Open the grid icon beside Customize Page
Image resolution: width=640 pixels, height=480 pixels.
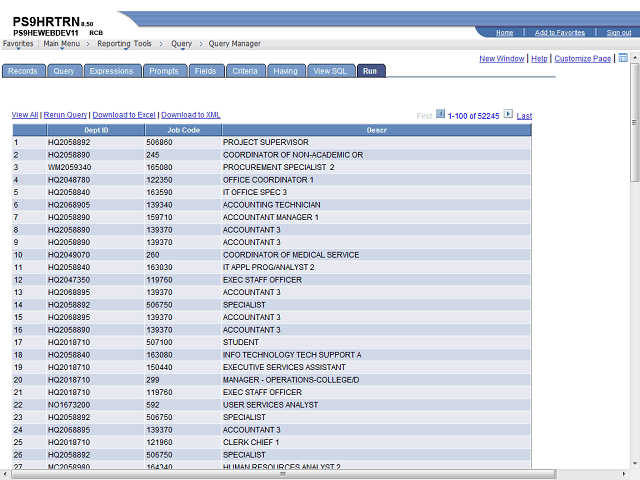623,58
